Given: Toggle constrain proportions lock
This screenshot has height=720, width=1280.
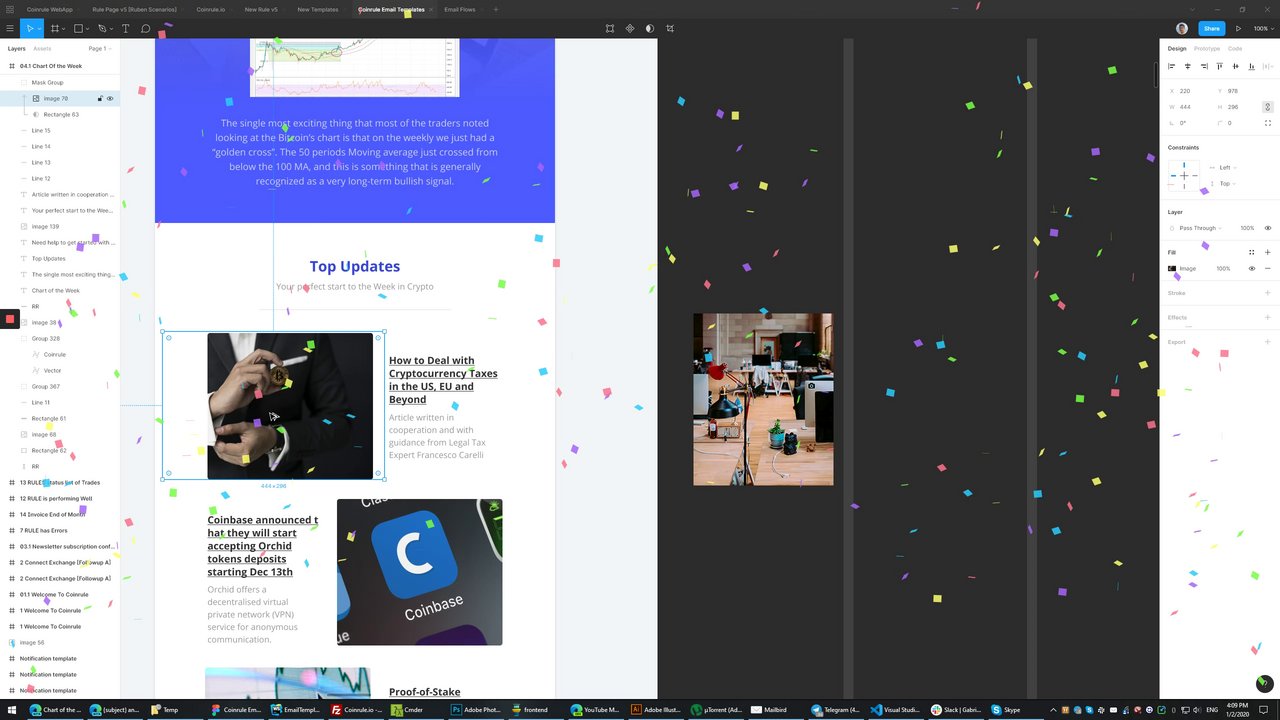Looking at the screenshot, I should coord(1268,107).
